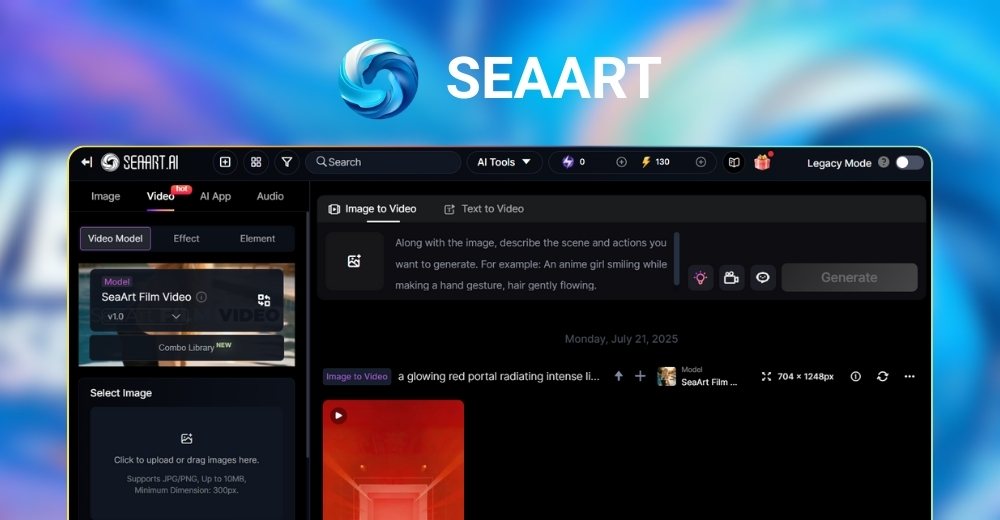Click the regenerate refresh icon on result row
The image size is (1000, 520).
882,376
